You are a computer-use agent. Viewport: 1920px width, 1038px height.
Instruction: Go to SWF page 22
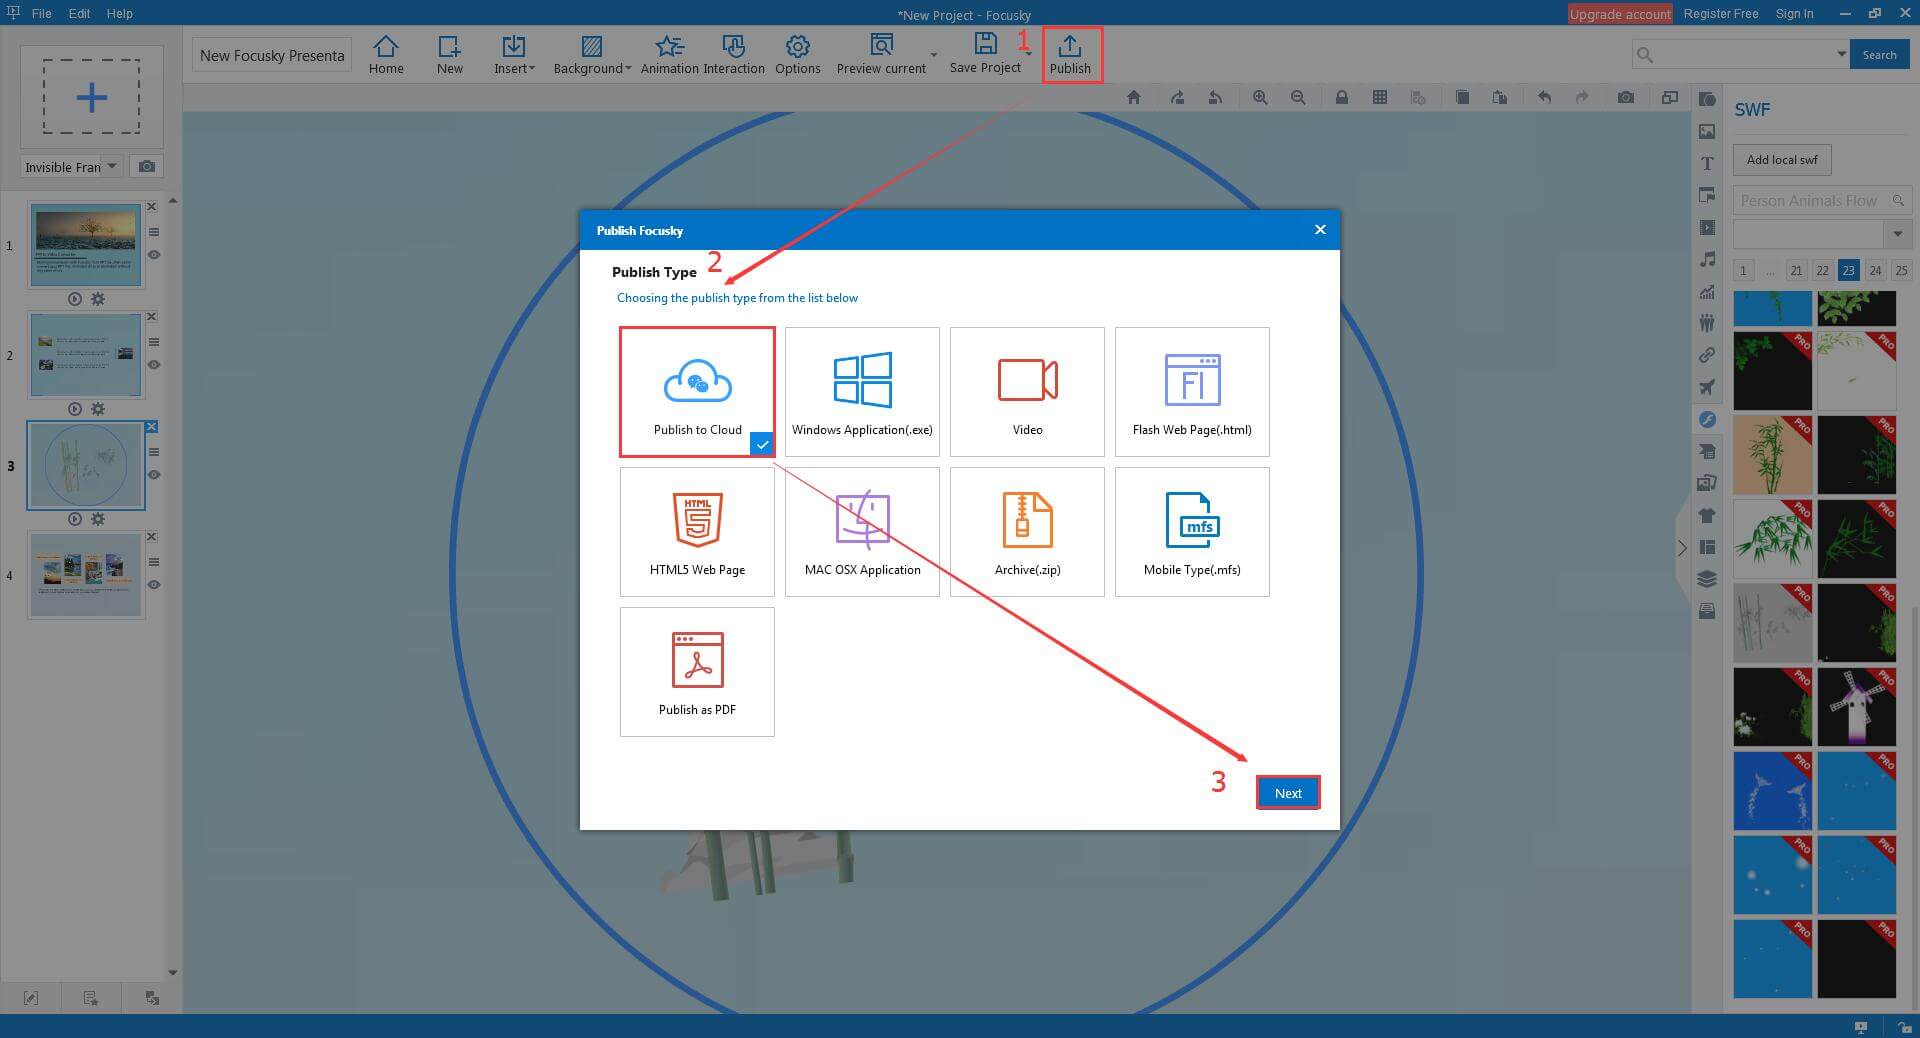pyautogui.click(x=1822, y=270)
